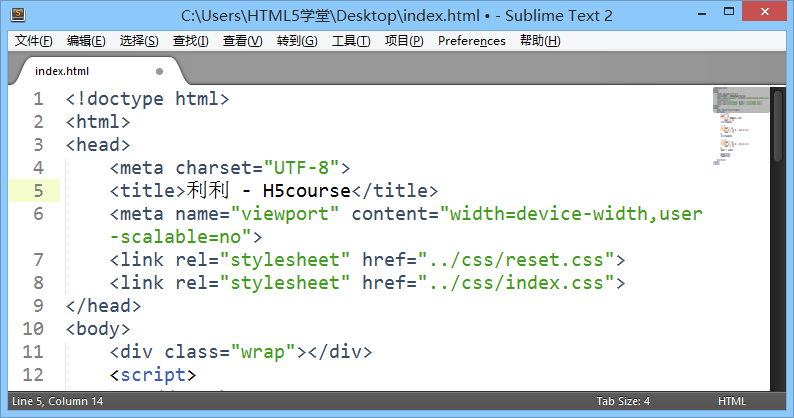Open the 文件(F) menu

(33, 41)
